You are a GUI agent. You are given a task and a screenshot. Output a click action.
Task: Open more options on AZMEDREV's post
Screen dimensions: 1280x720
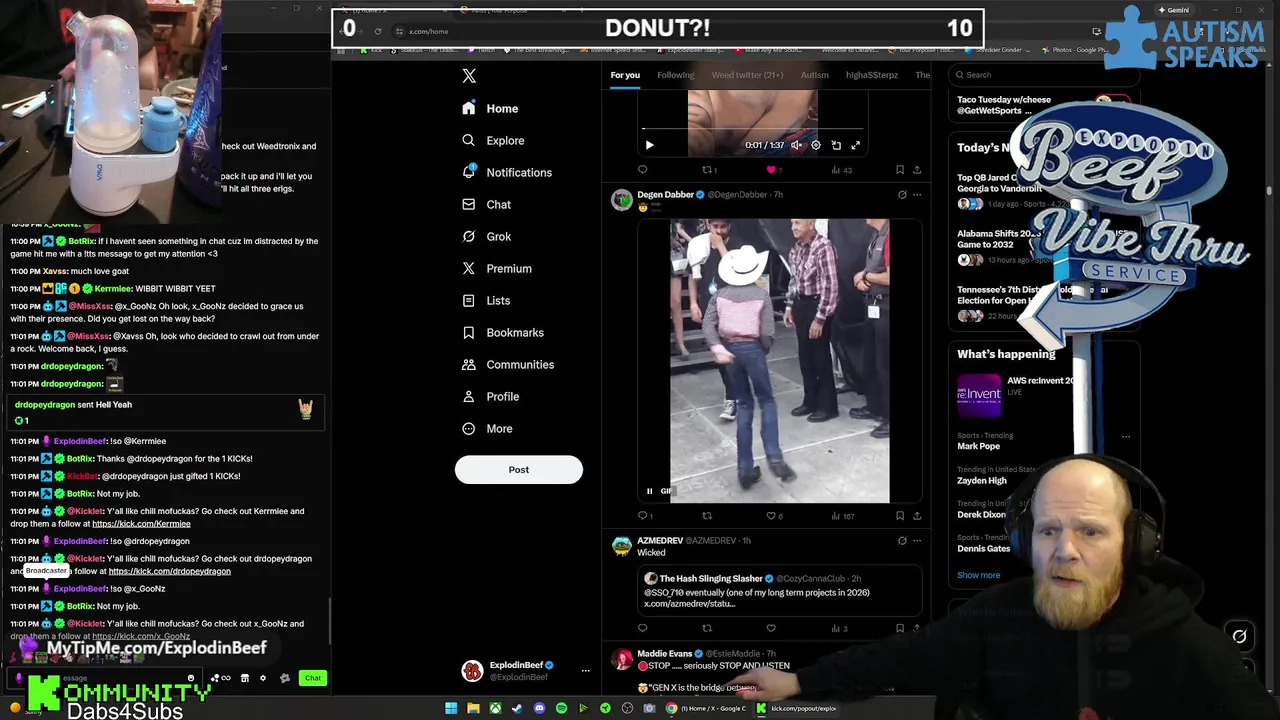point(917,541)
